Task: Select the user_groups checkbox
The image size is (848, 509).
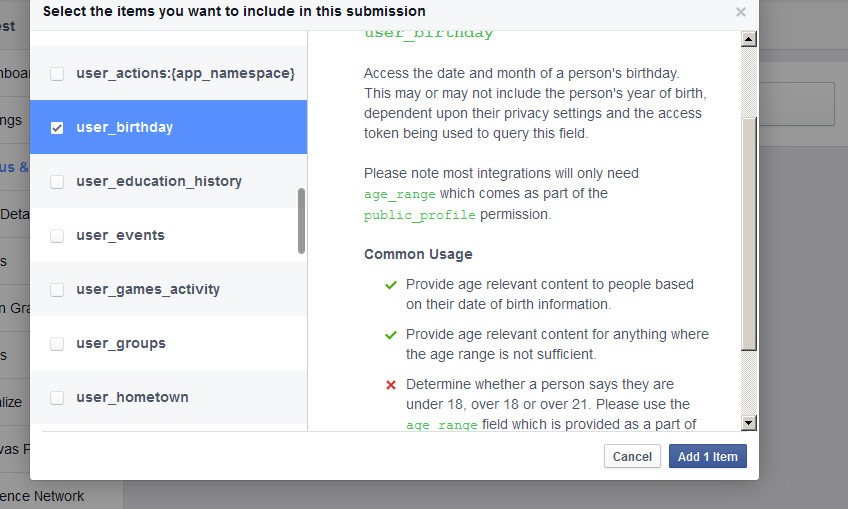Action: point(57,344)
